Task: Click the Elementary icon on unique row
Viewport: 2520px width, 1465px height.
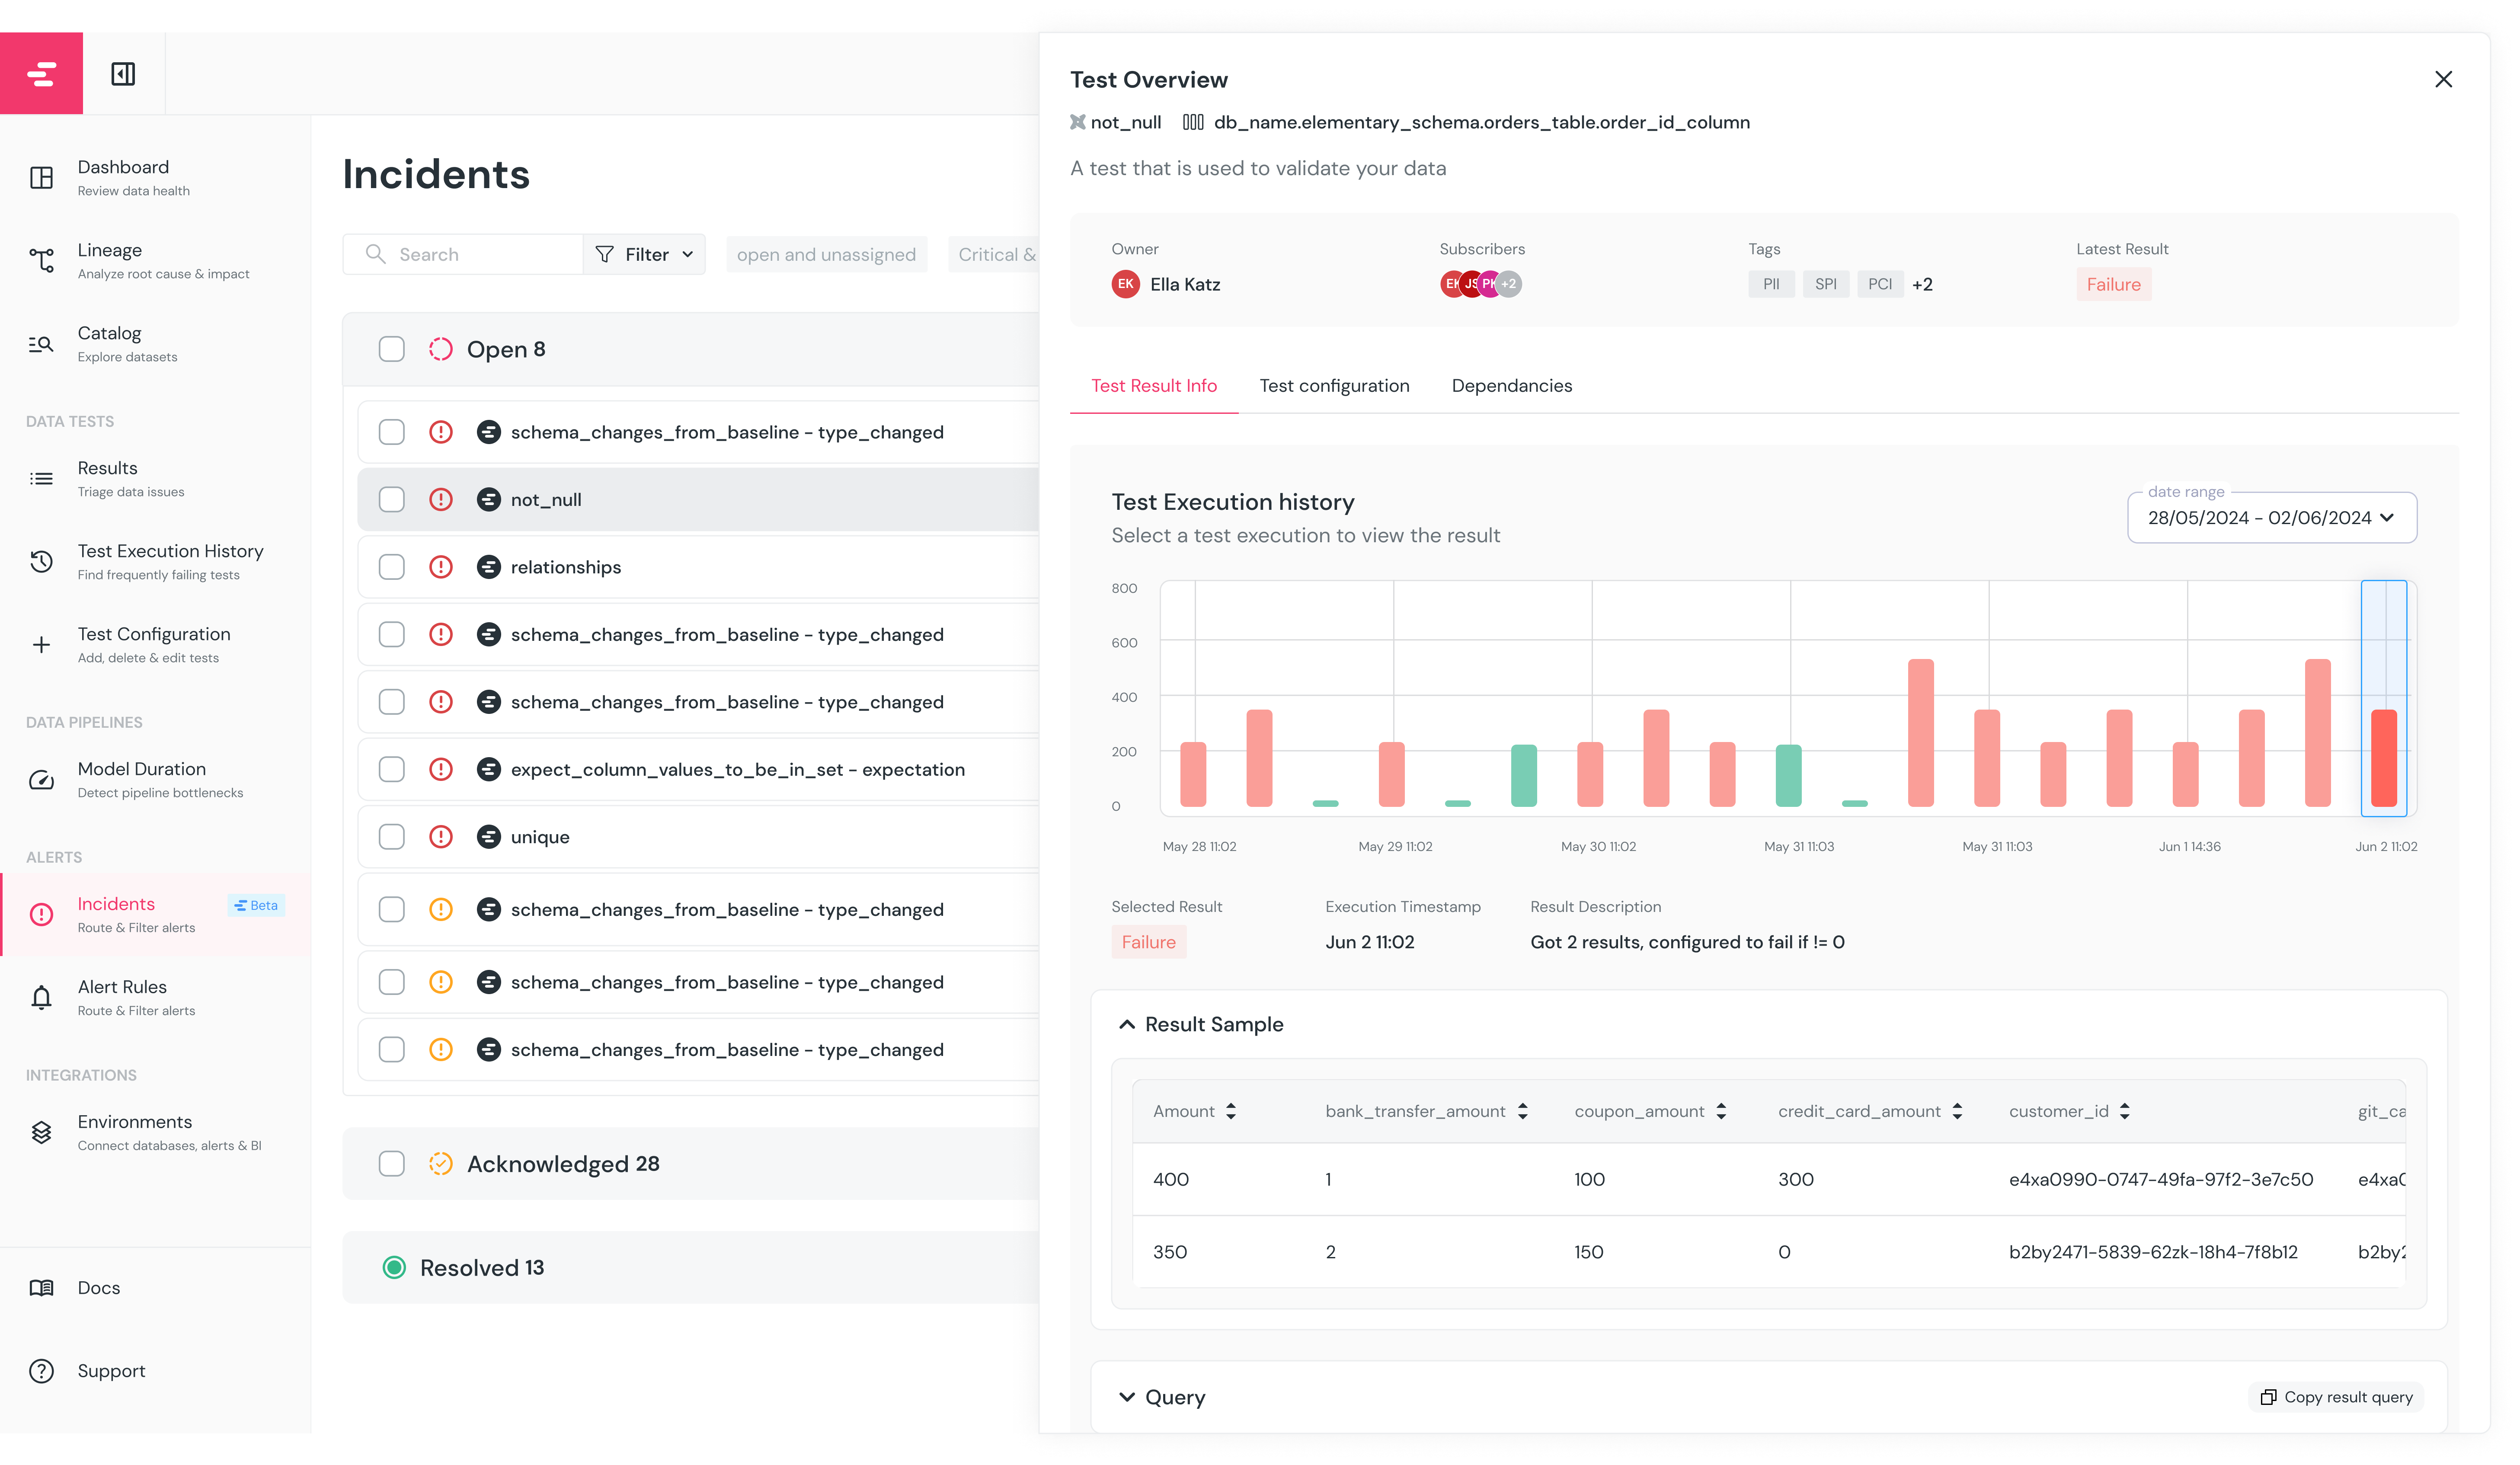Action: (488, 837)
